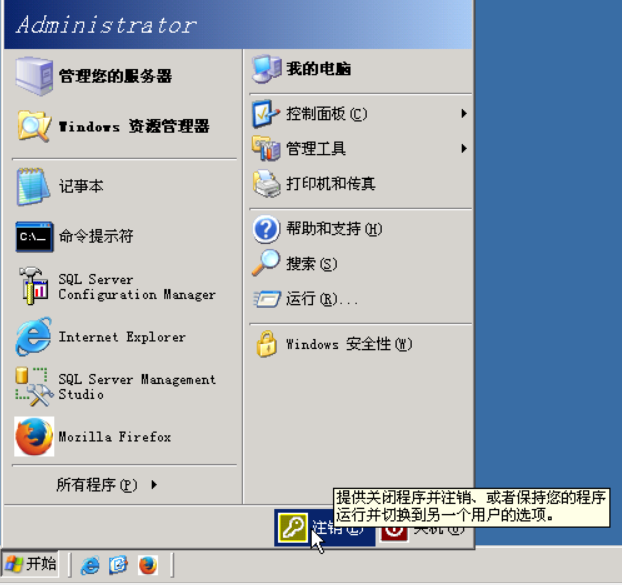
Task: Click the 我的电脑 computer icon
Action: (267, 69)
